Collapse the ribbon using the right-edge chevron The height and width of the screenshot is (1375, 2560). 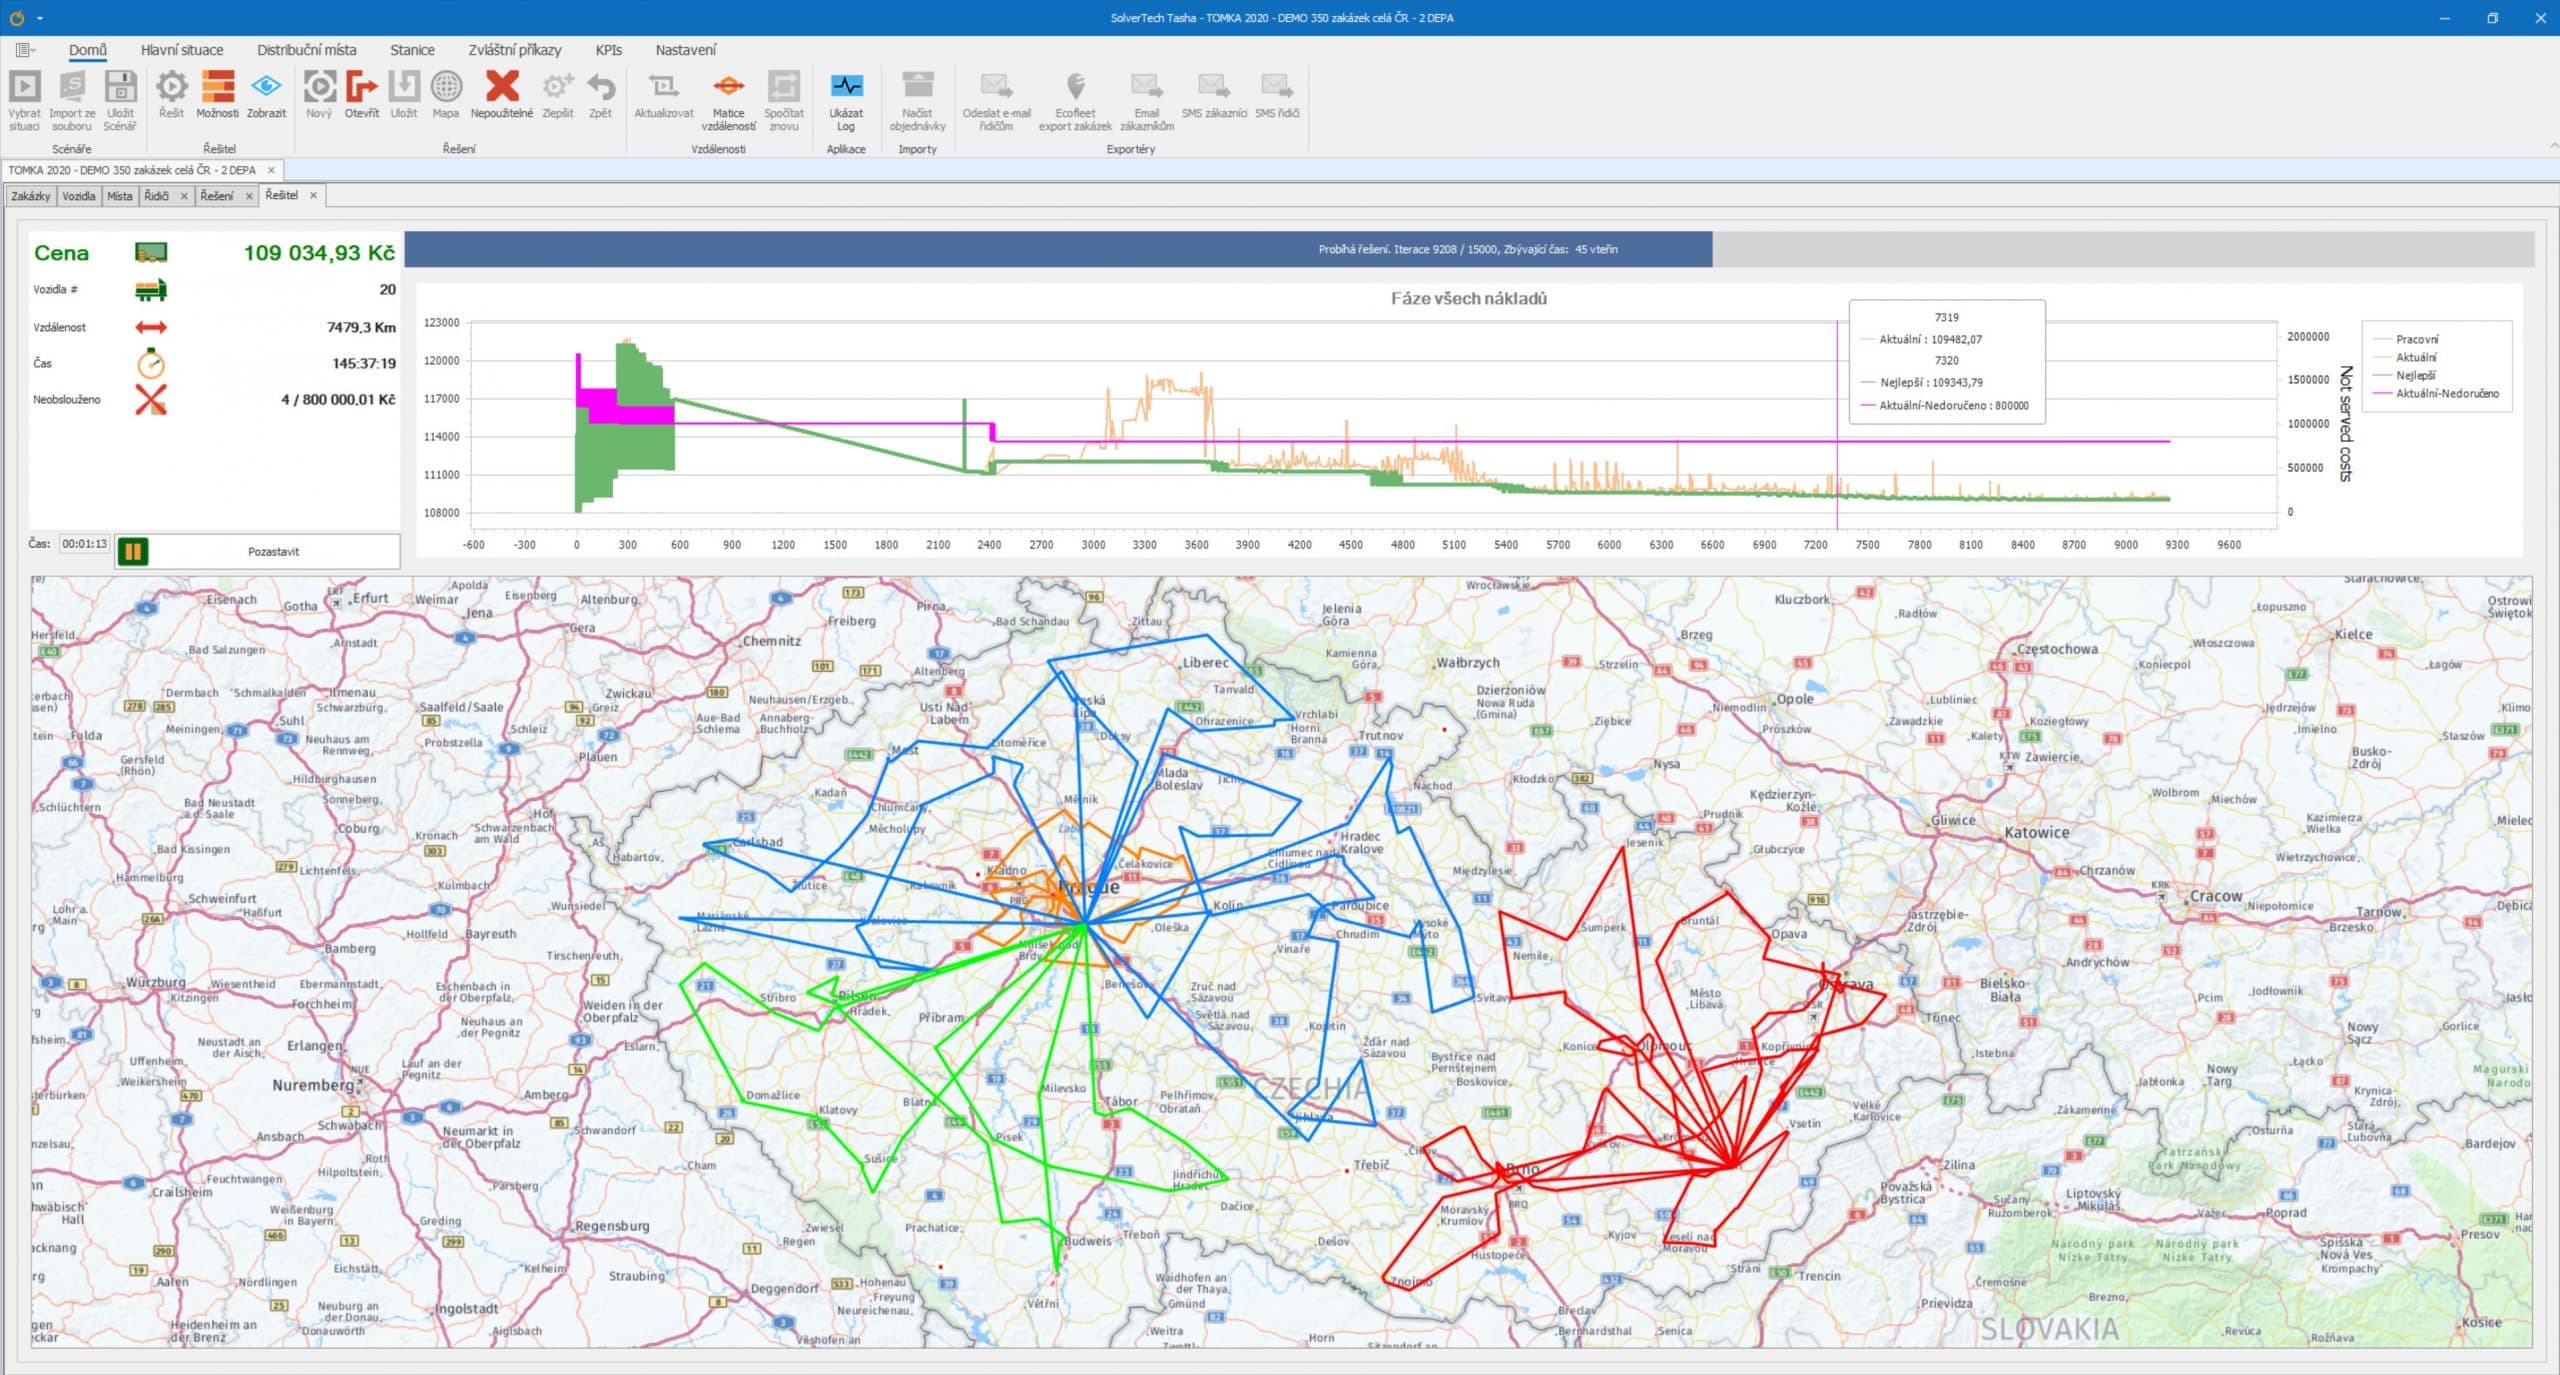point(2552,146)
